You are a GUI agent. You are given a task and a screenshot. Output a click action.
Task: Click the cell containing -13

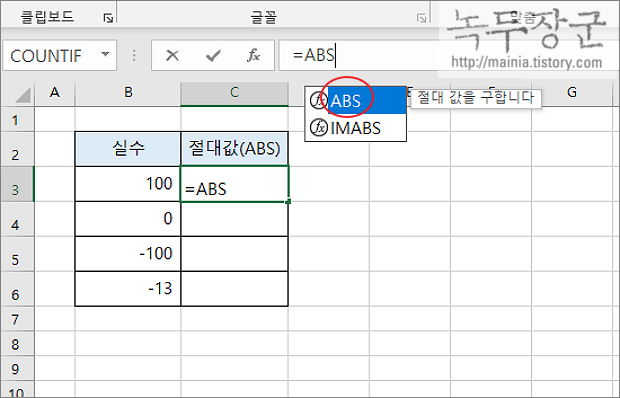pyautogui.click(x=128, y=289)
